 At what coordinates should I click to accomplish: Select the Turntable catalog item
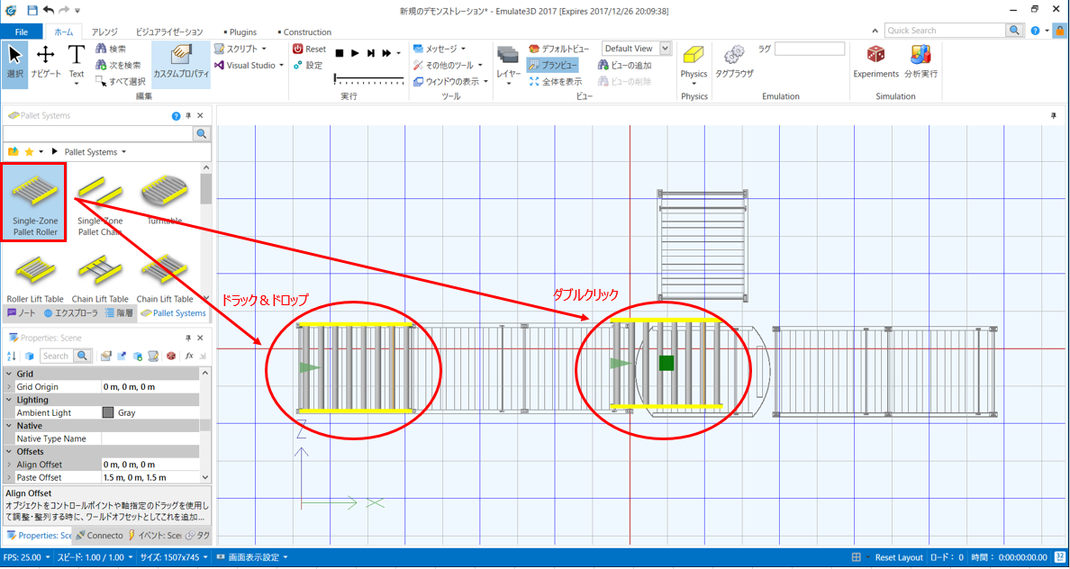(164, 201)
